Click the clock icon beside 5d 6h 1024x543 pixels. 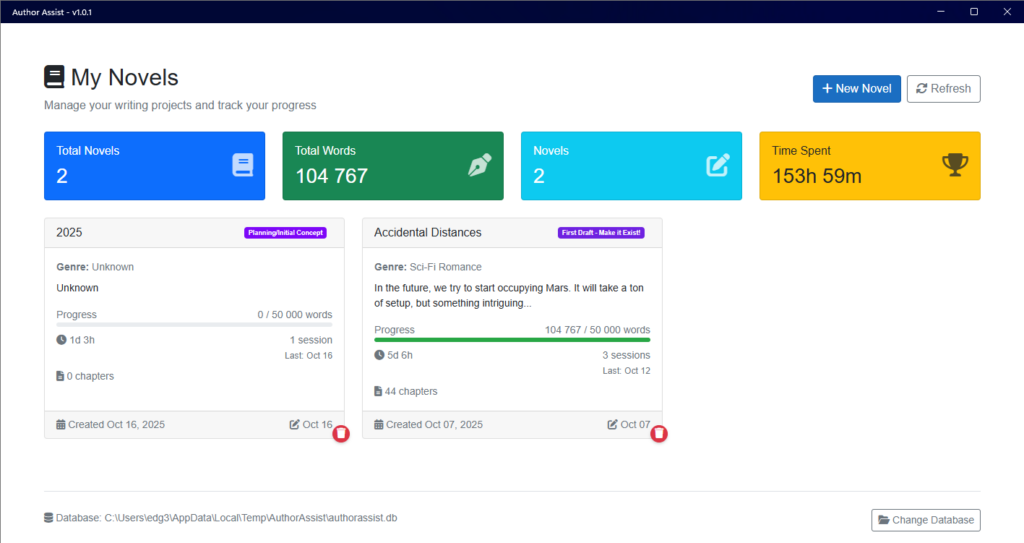coord(379,355)
